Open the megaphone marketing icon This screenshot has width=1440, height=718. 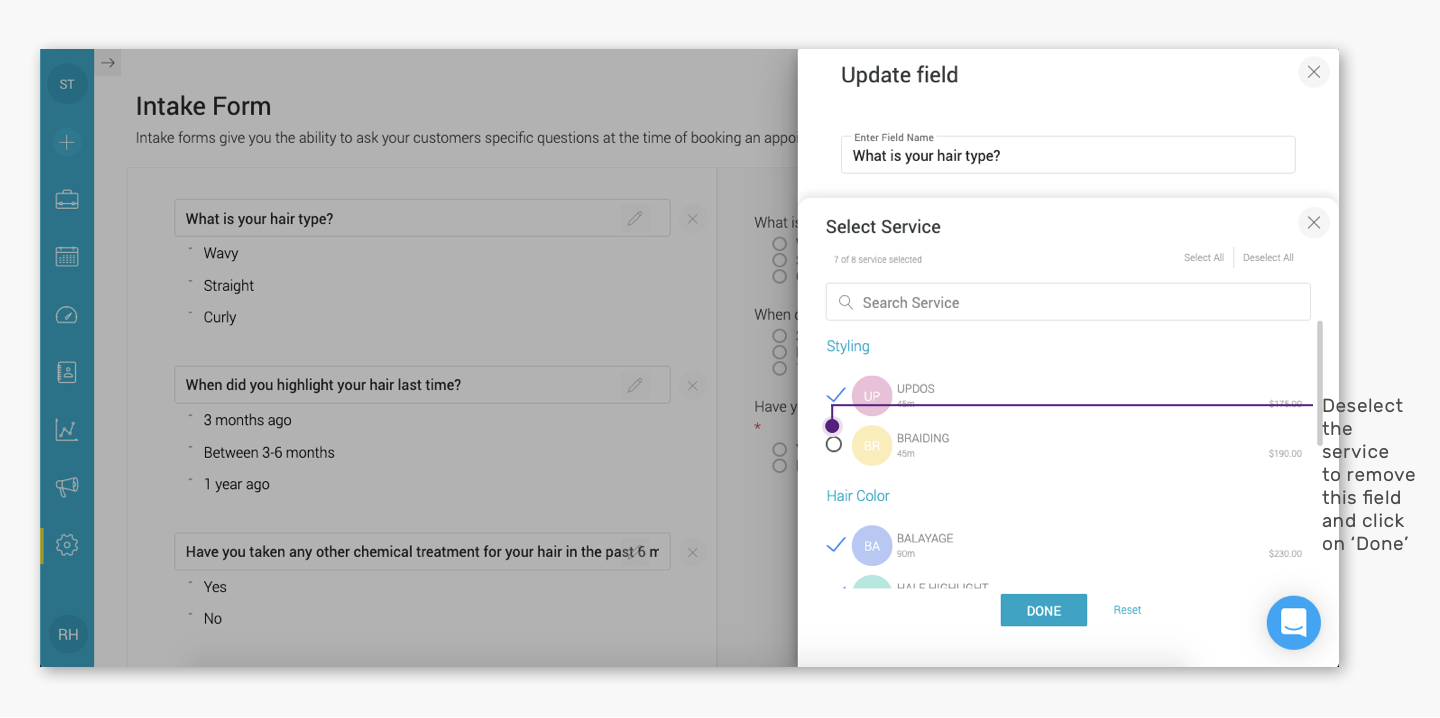67,487
